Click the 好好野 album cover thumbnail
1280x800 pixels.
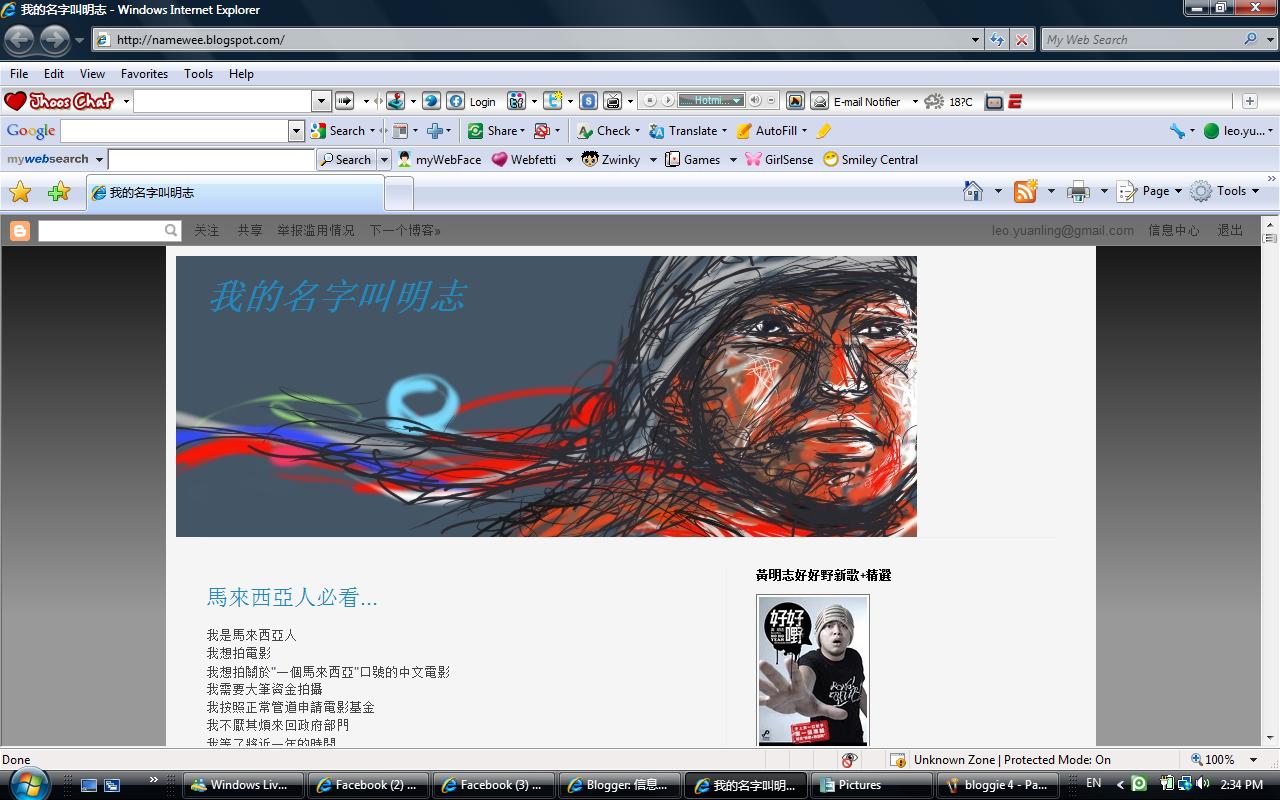[813, 670]
